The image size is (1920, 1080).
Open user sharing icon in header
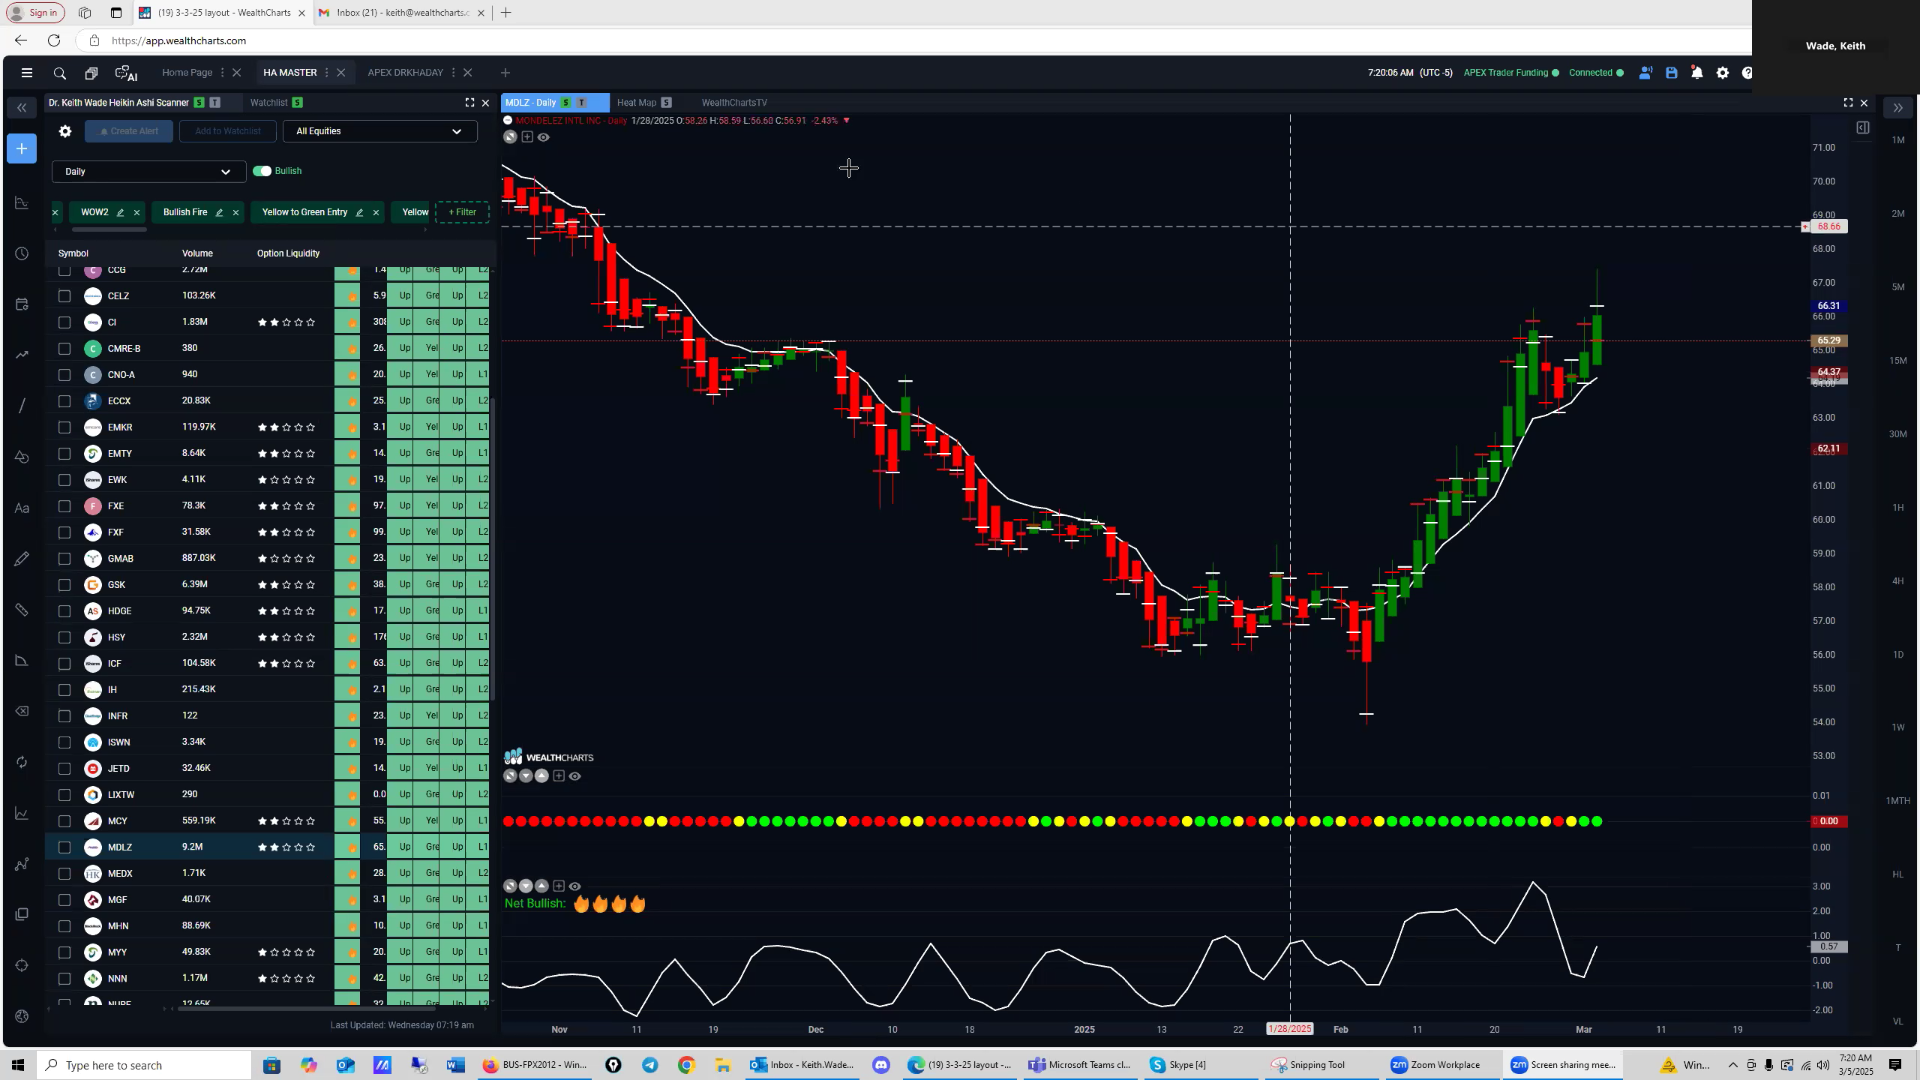1645,73
